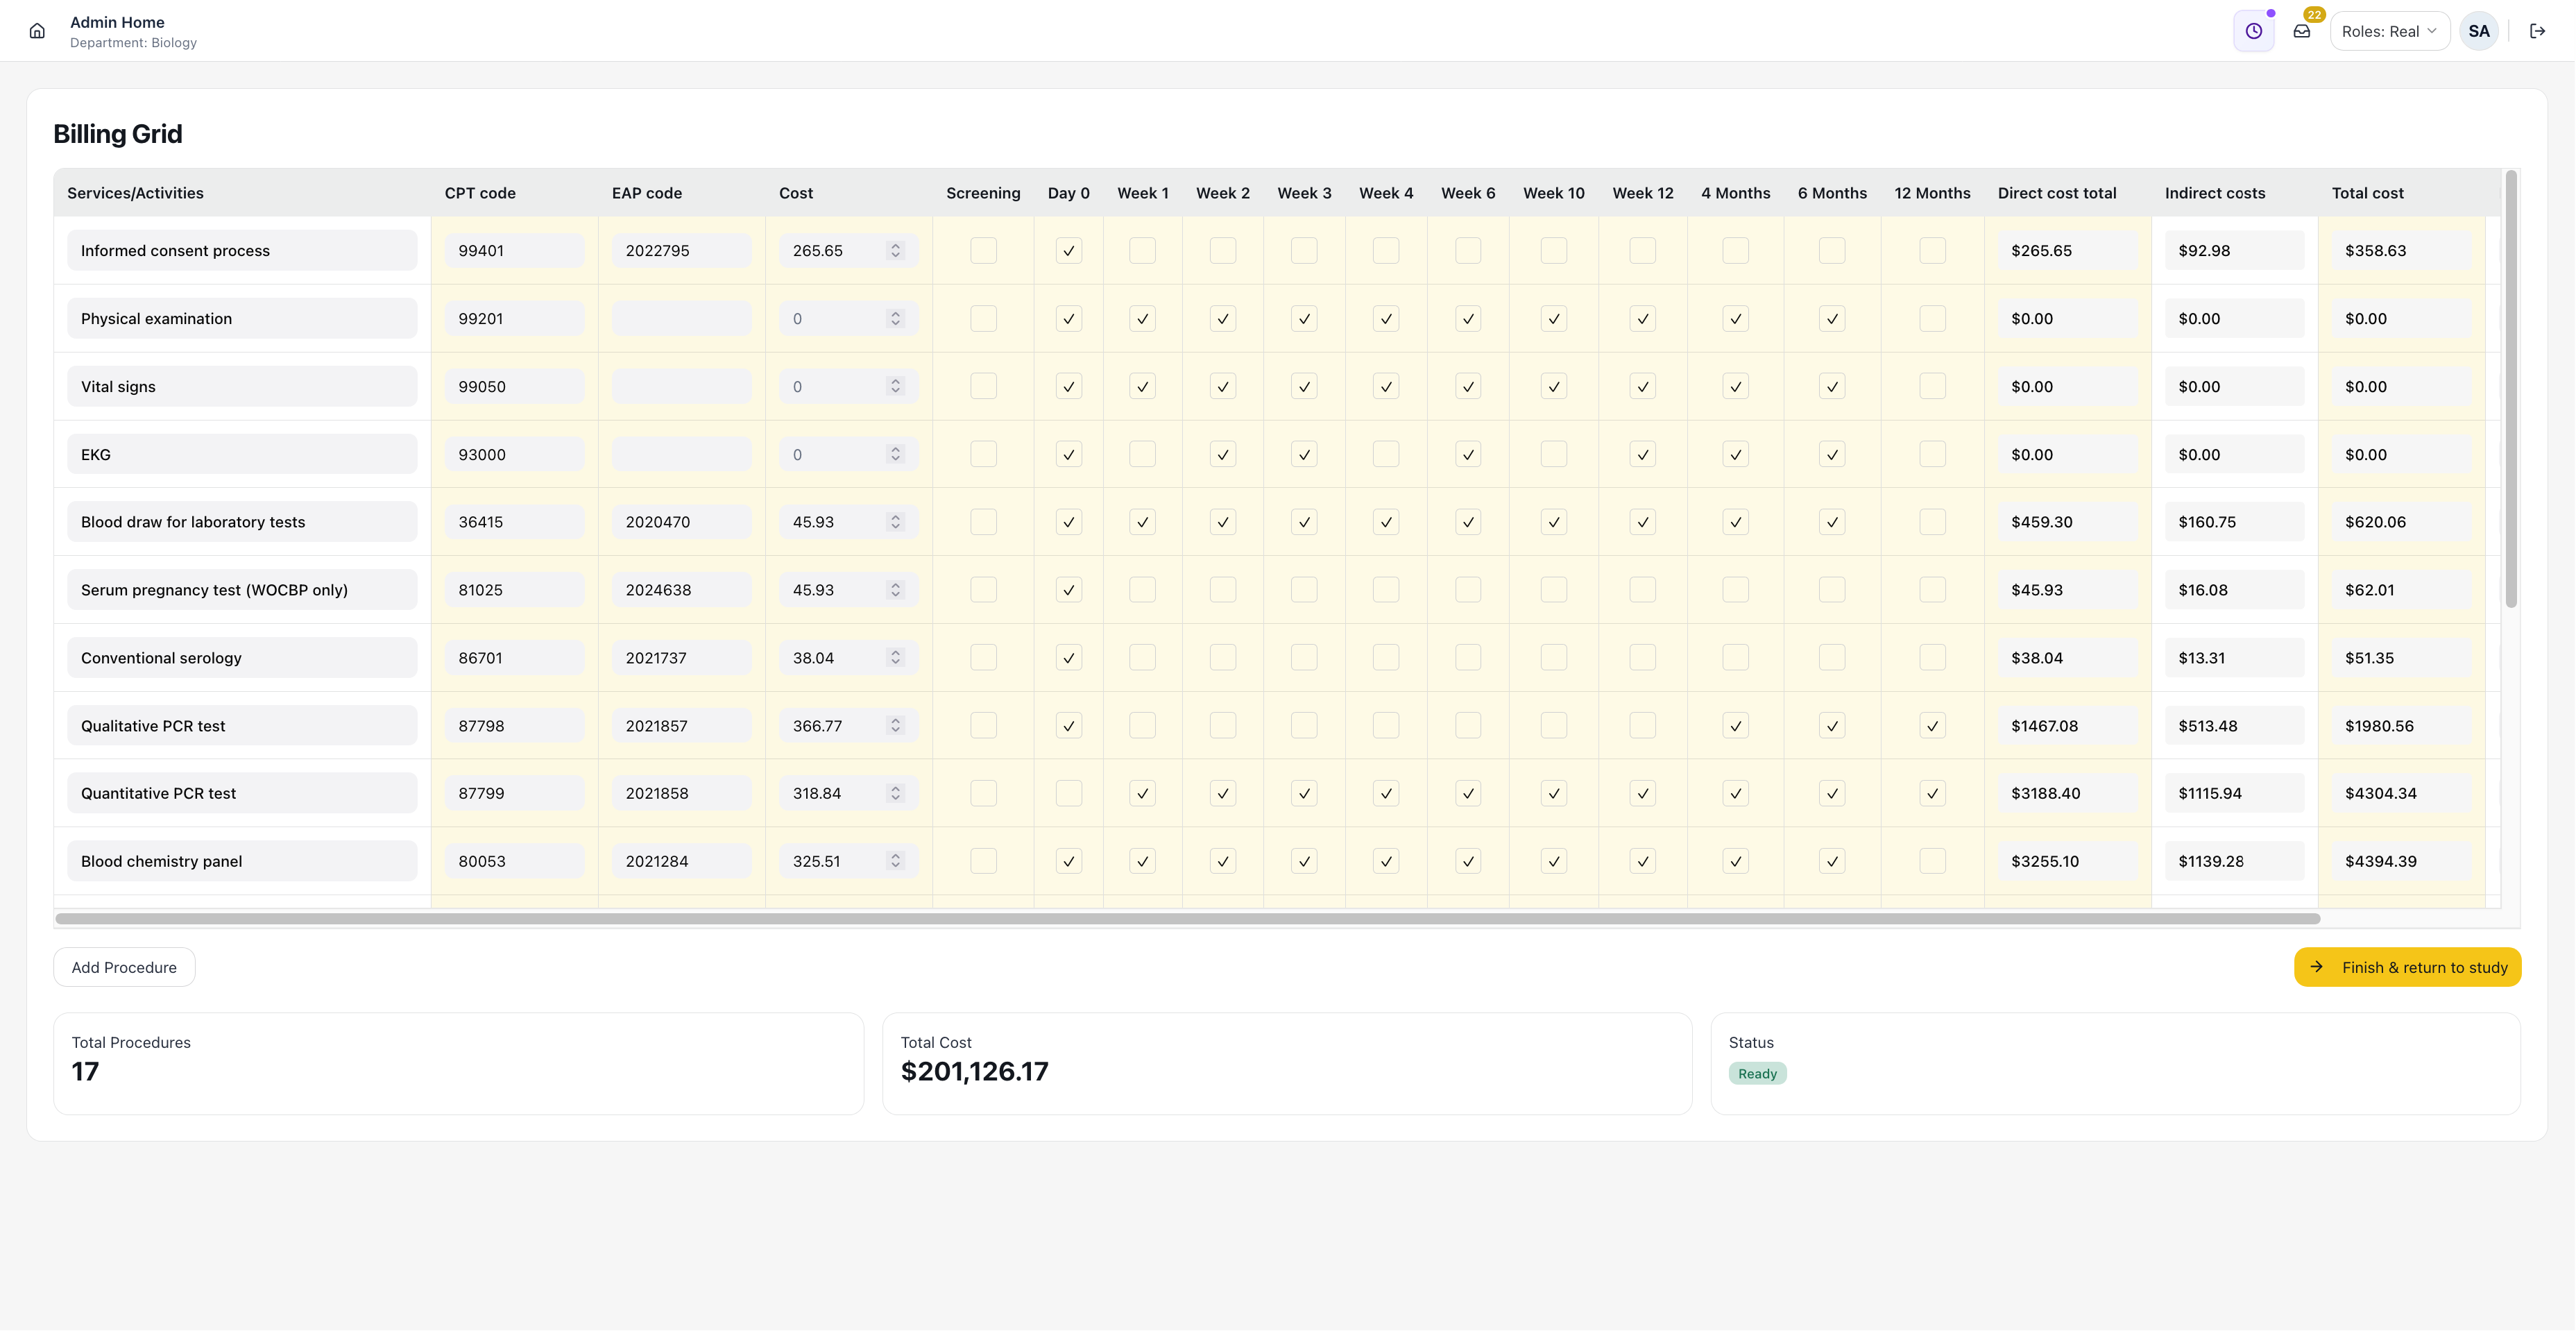Click the Cost stepper for Qualitative PCR test
The width and height of the screenshot is (2576, 1331).
pos(895,726)
